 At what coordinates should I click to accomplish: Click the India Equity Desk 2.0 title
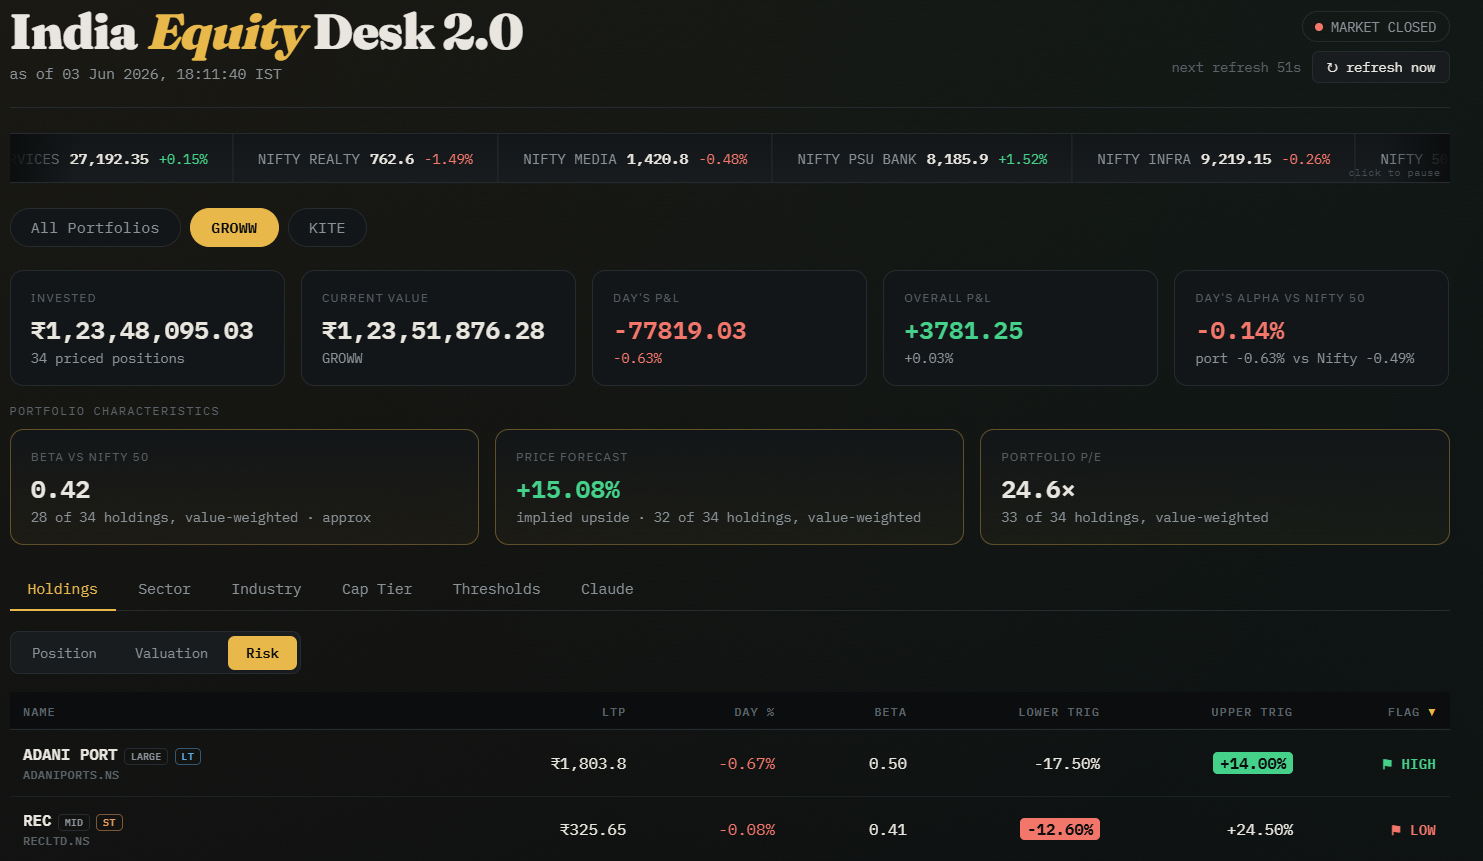coord(267,33)
